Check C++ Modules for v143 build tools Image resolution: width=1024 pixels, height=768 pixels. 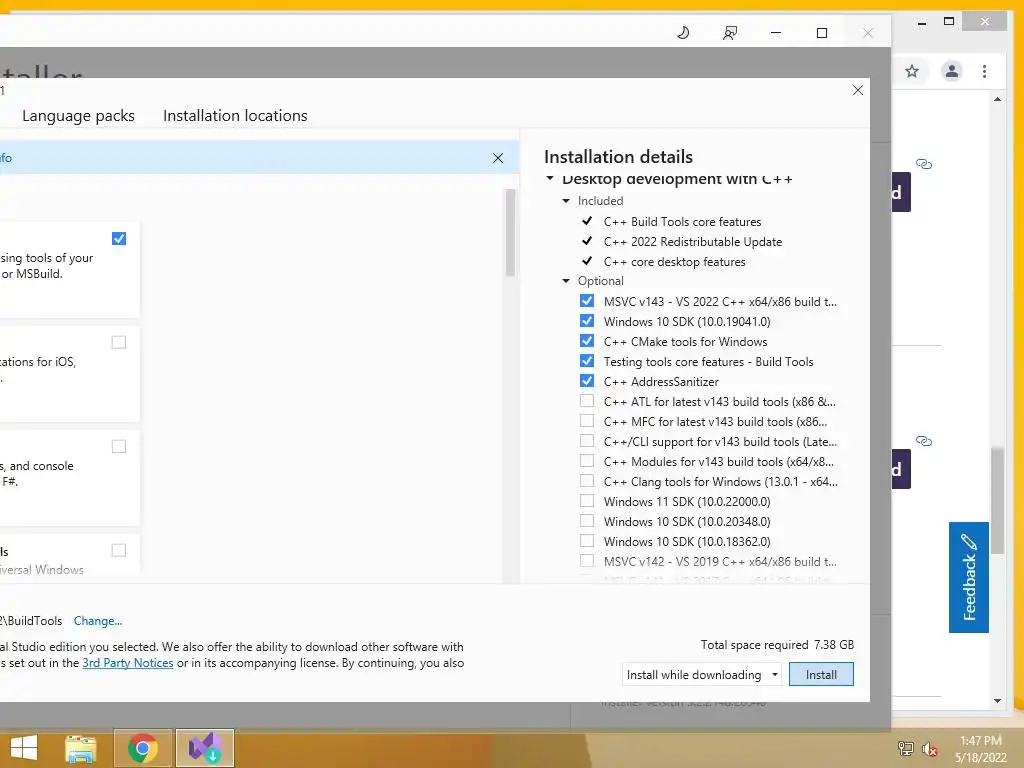pyautogui.click(x=586, y=461)
